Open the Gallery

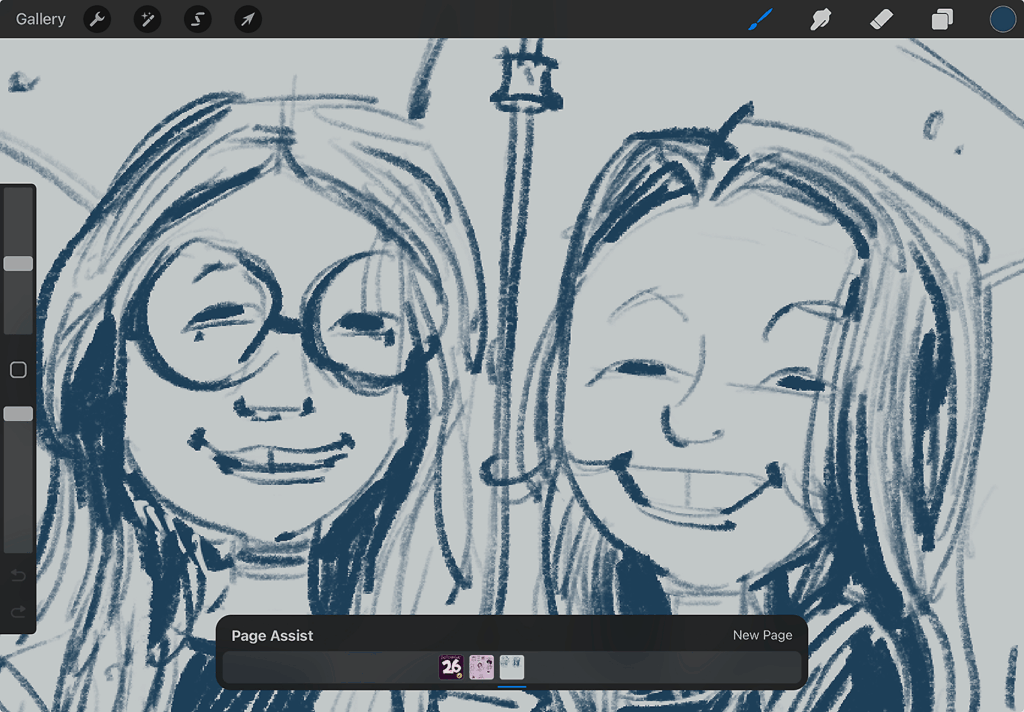pyautogui.click(x=41, y=19)
